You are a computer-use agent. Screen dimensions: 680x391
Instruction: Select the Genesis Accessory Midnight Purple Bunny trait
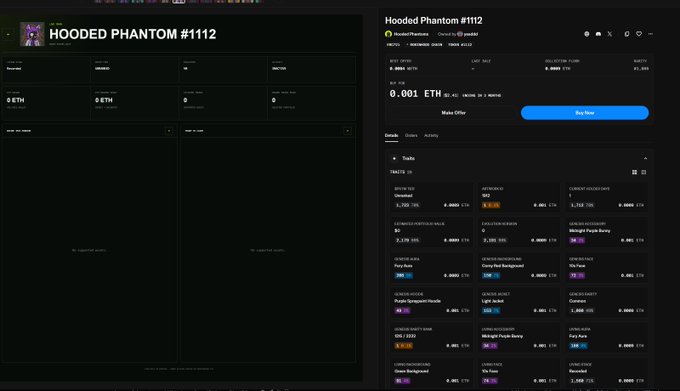606,232
